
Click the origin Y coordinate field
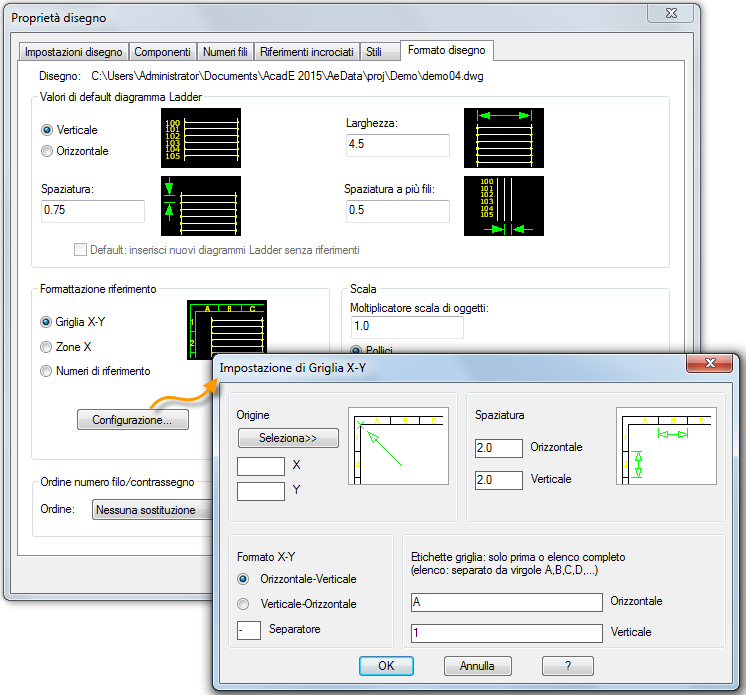pos(261,491)
